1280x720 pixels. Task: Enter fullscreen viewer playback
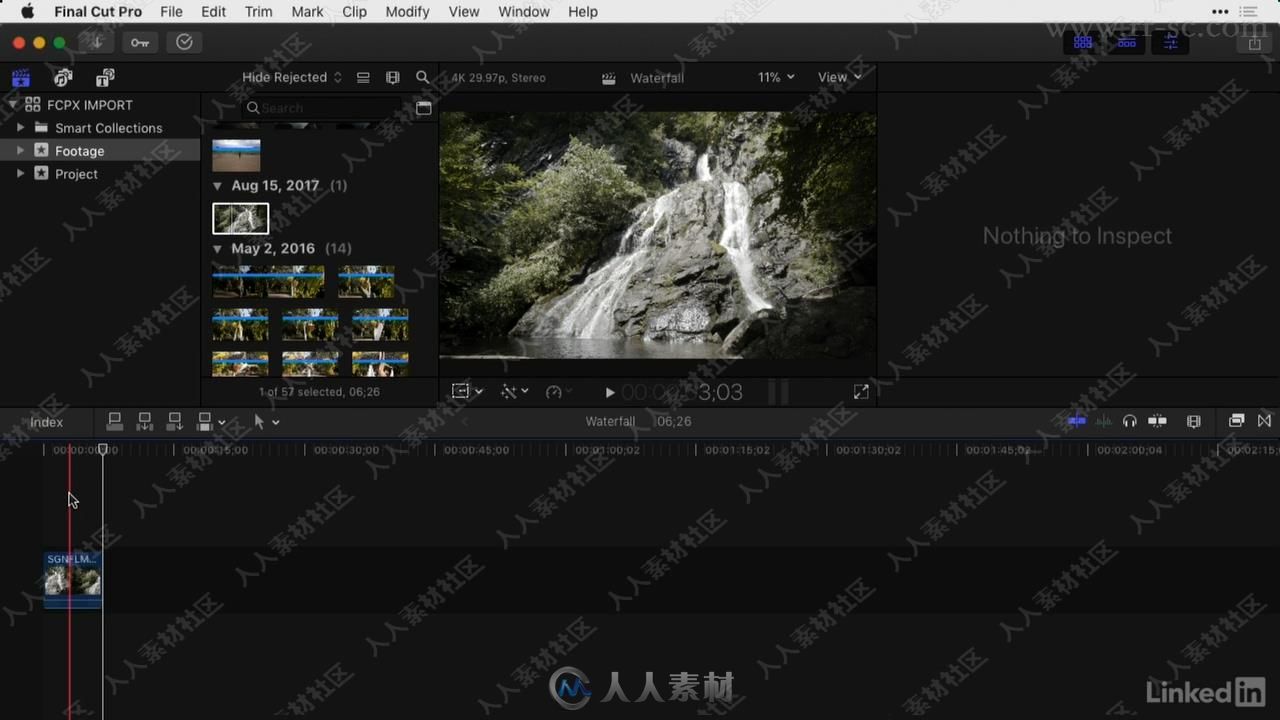[861, 392]
